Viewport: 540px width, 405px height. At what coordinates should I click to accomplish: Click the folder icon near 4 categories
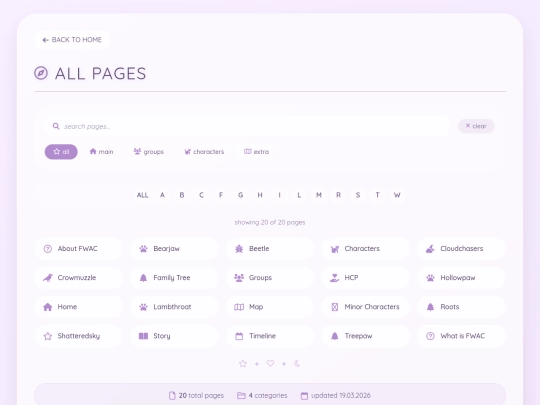(x=241, y=395)
